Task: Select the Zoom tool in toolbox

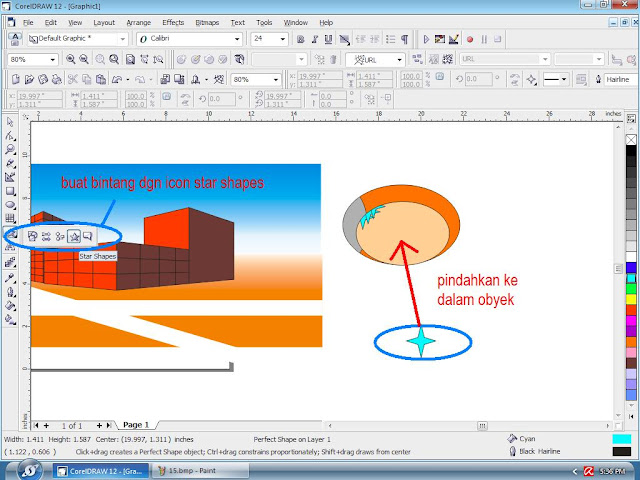Action: point(10,149)
